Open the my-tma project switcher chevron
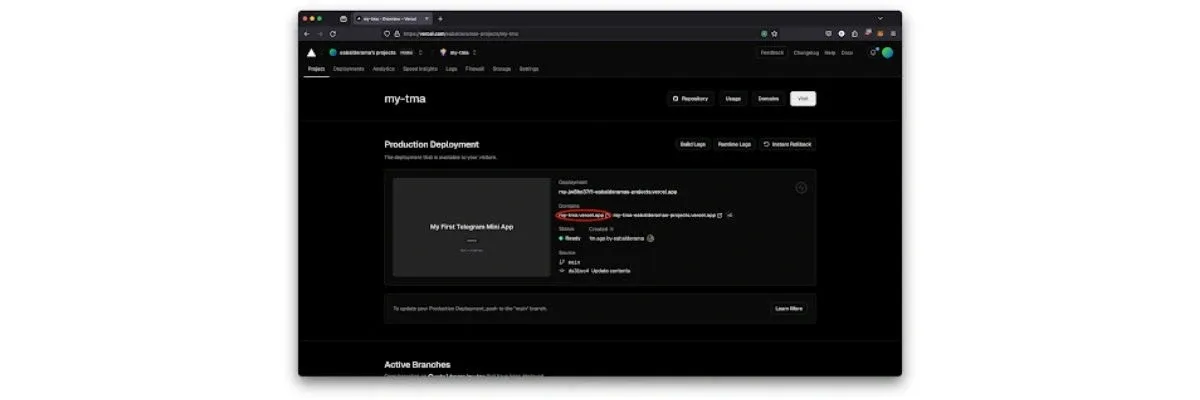Viewport: 1200px width, 400px height. click(x=475, y=52)
